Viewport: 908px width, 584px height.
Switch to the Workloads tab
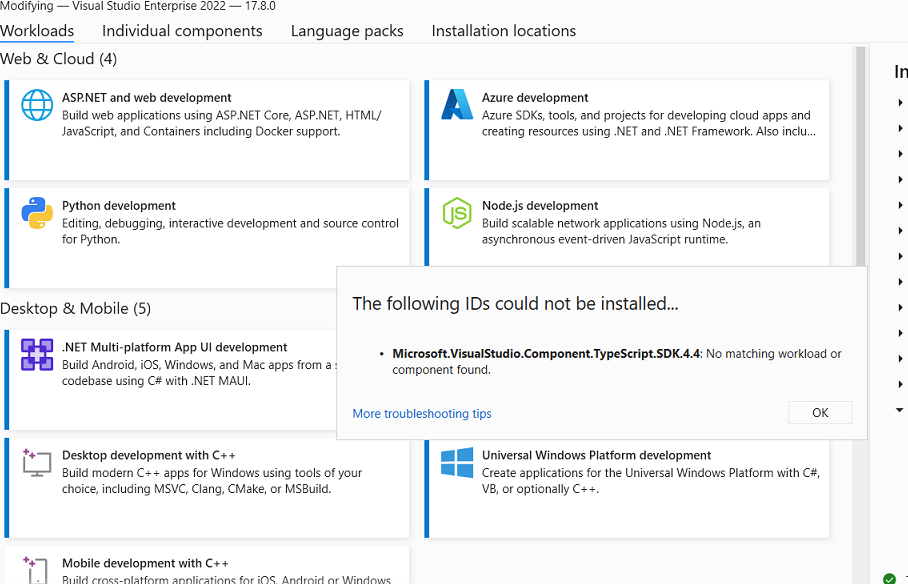tap(37, 31)
